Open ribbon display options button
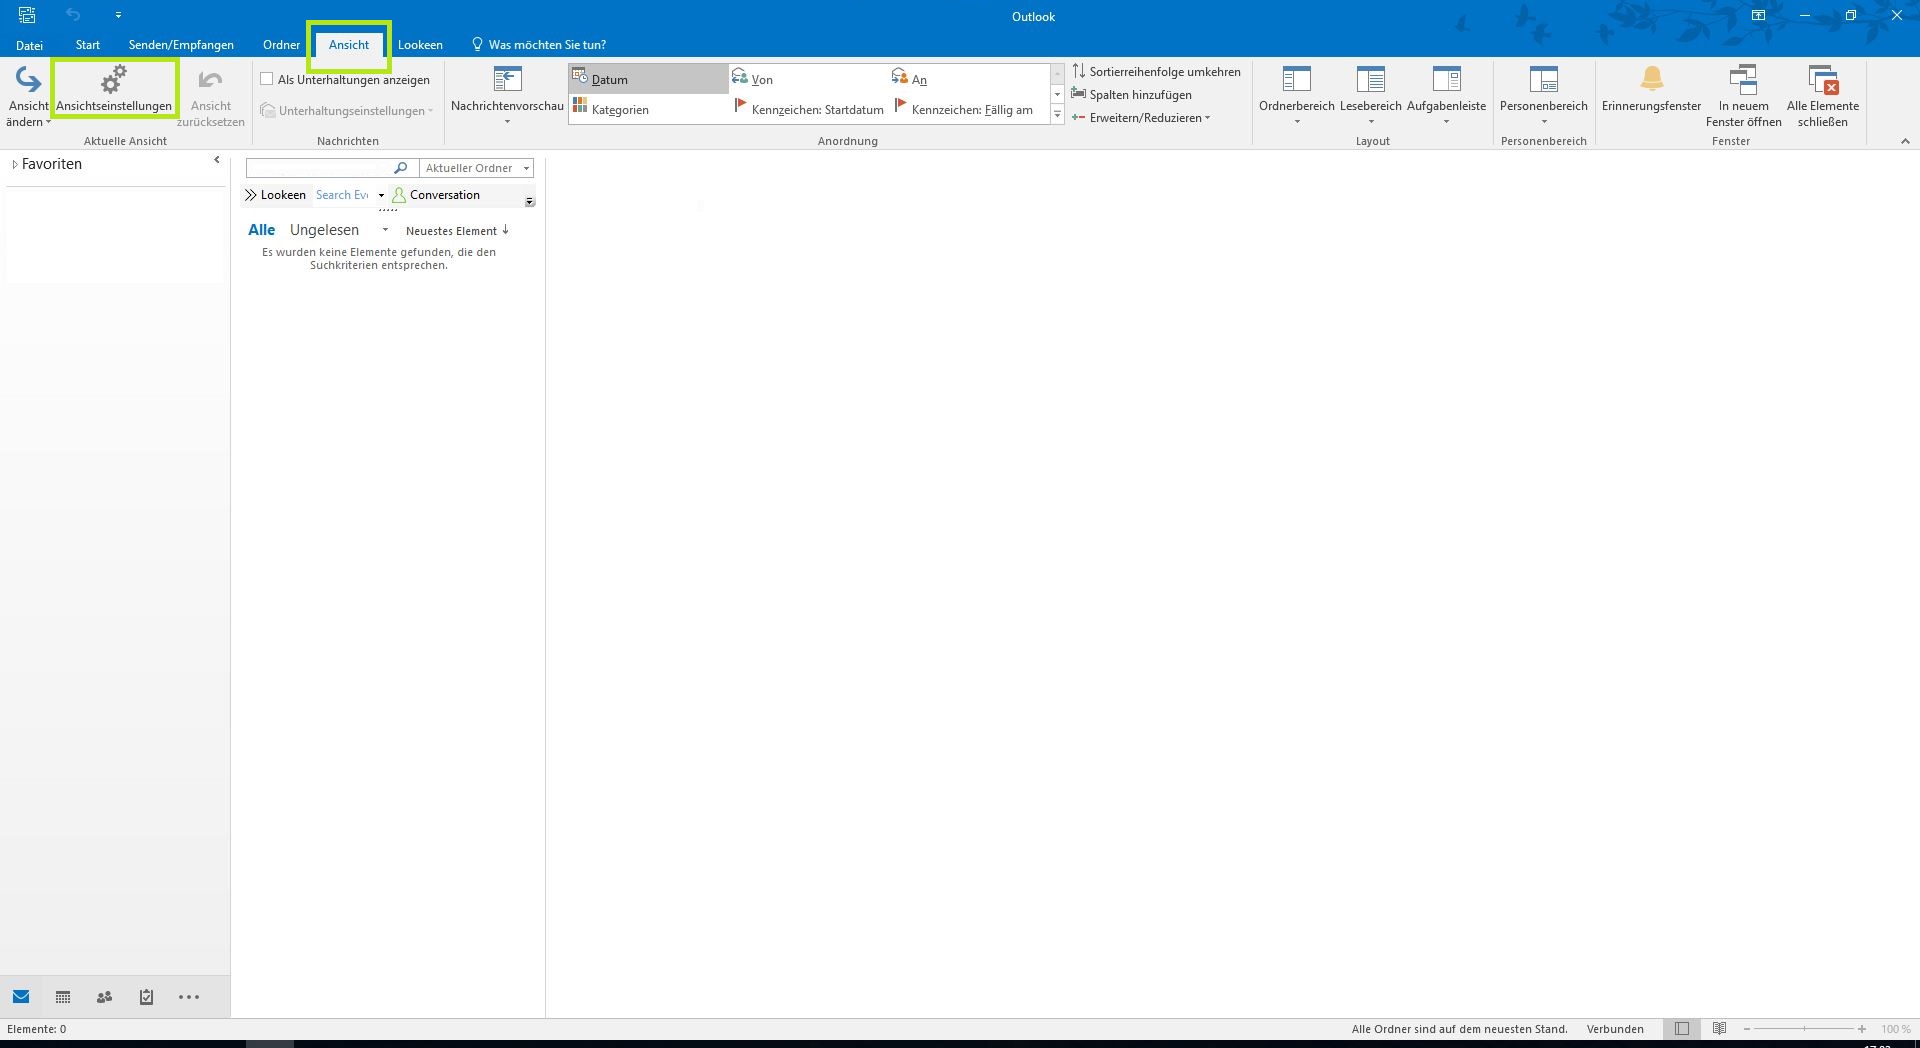1920x1048 pixels. click(1758, 15)
